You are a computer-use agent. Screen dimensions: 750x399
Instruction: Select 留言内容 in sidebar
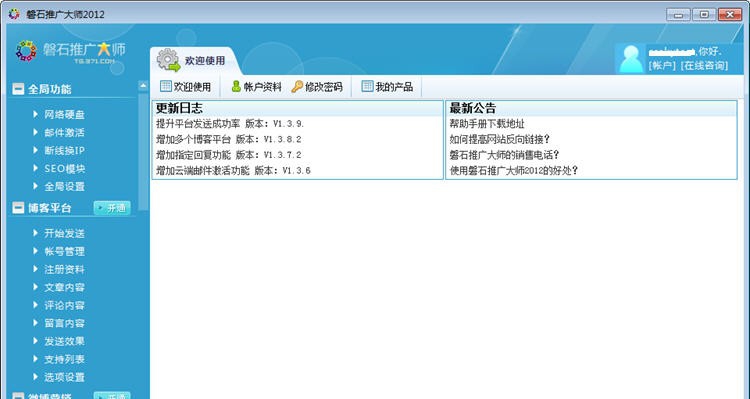click(65, 323)
